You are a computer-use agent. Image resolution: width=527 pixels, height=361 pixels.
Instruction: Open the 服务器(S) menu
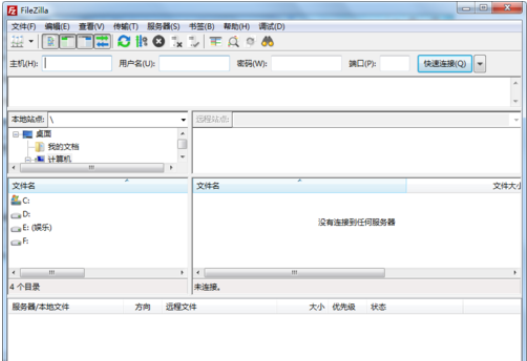[163, 27]
